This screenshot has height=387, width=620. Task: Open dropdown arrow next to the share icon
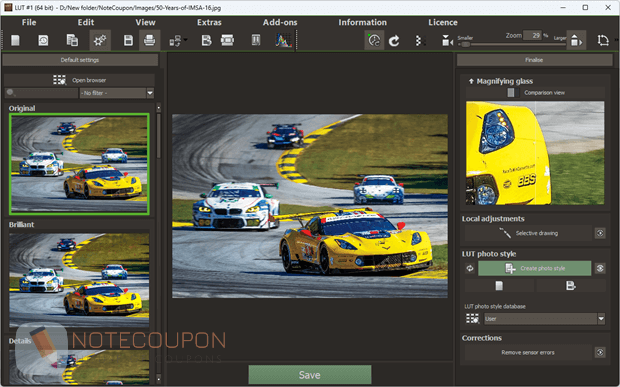(185, 40)
